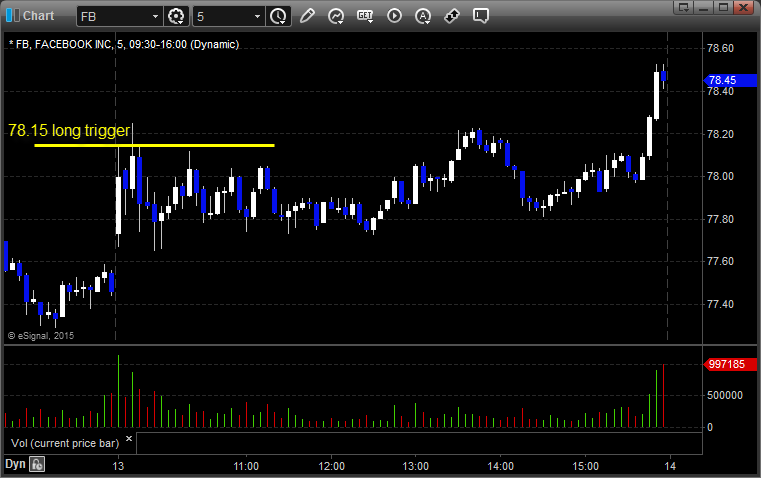
Task: Click the 77.80 price axis label
Action: pyautogui.click(x=720, y=219)
